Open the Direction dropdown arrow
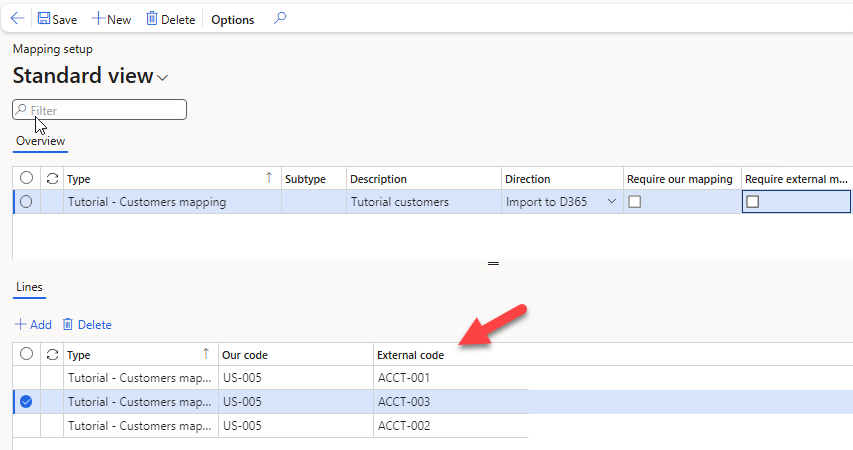This screenshot has height=450, width=853. point(611,201)
